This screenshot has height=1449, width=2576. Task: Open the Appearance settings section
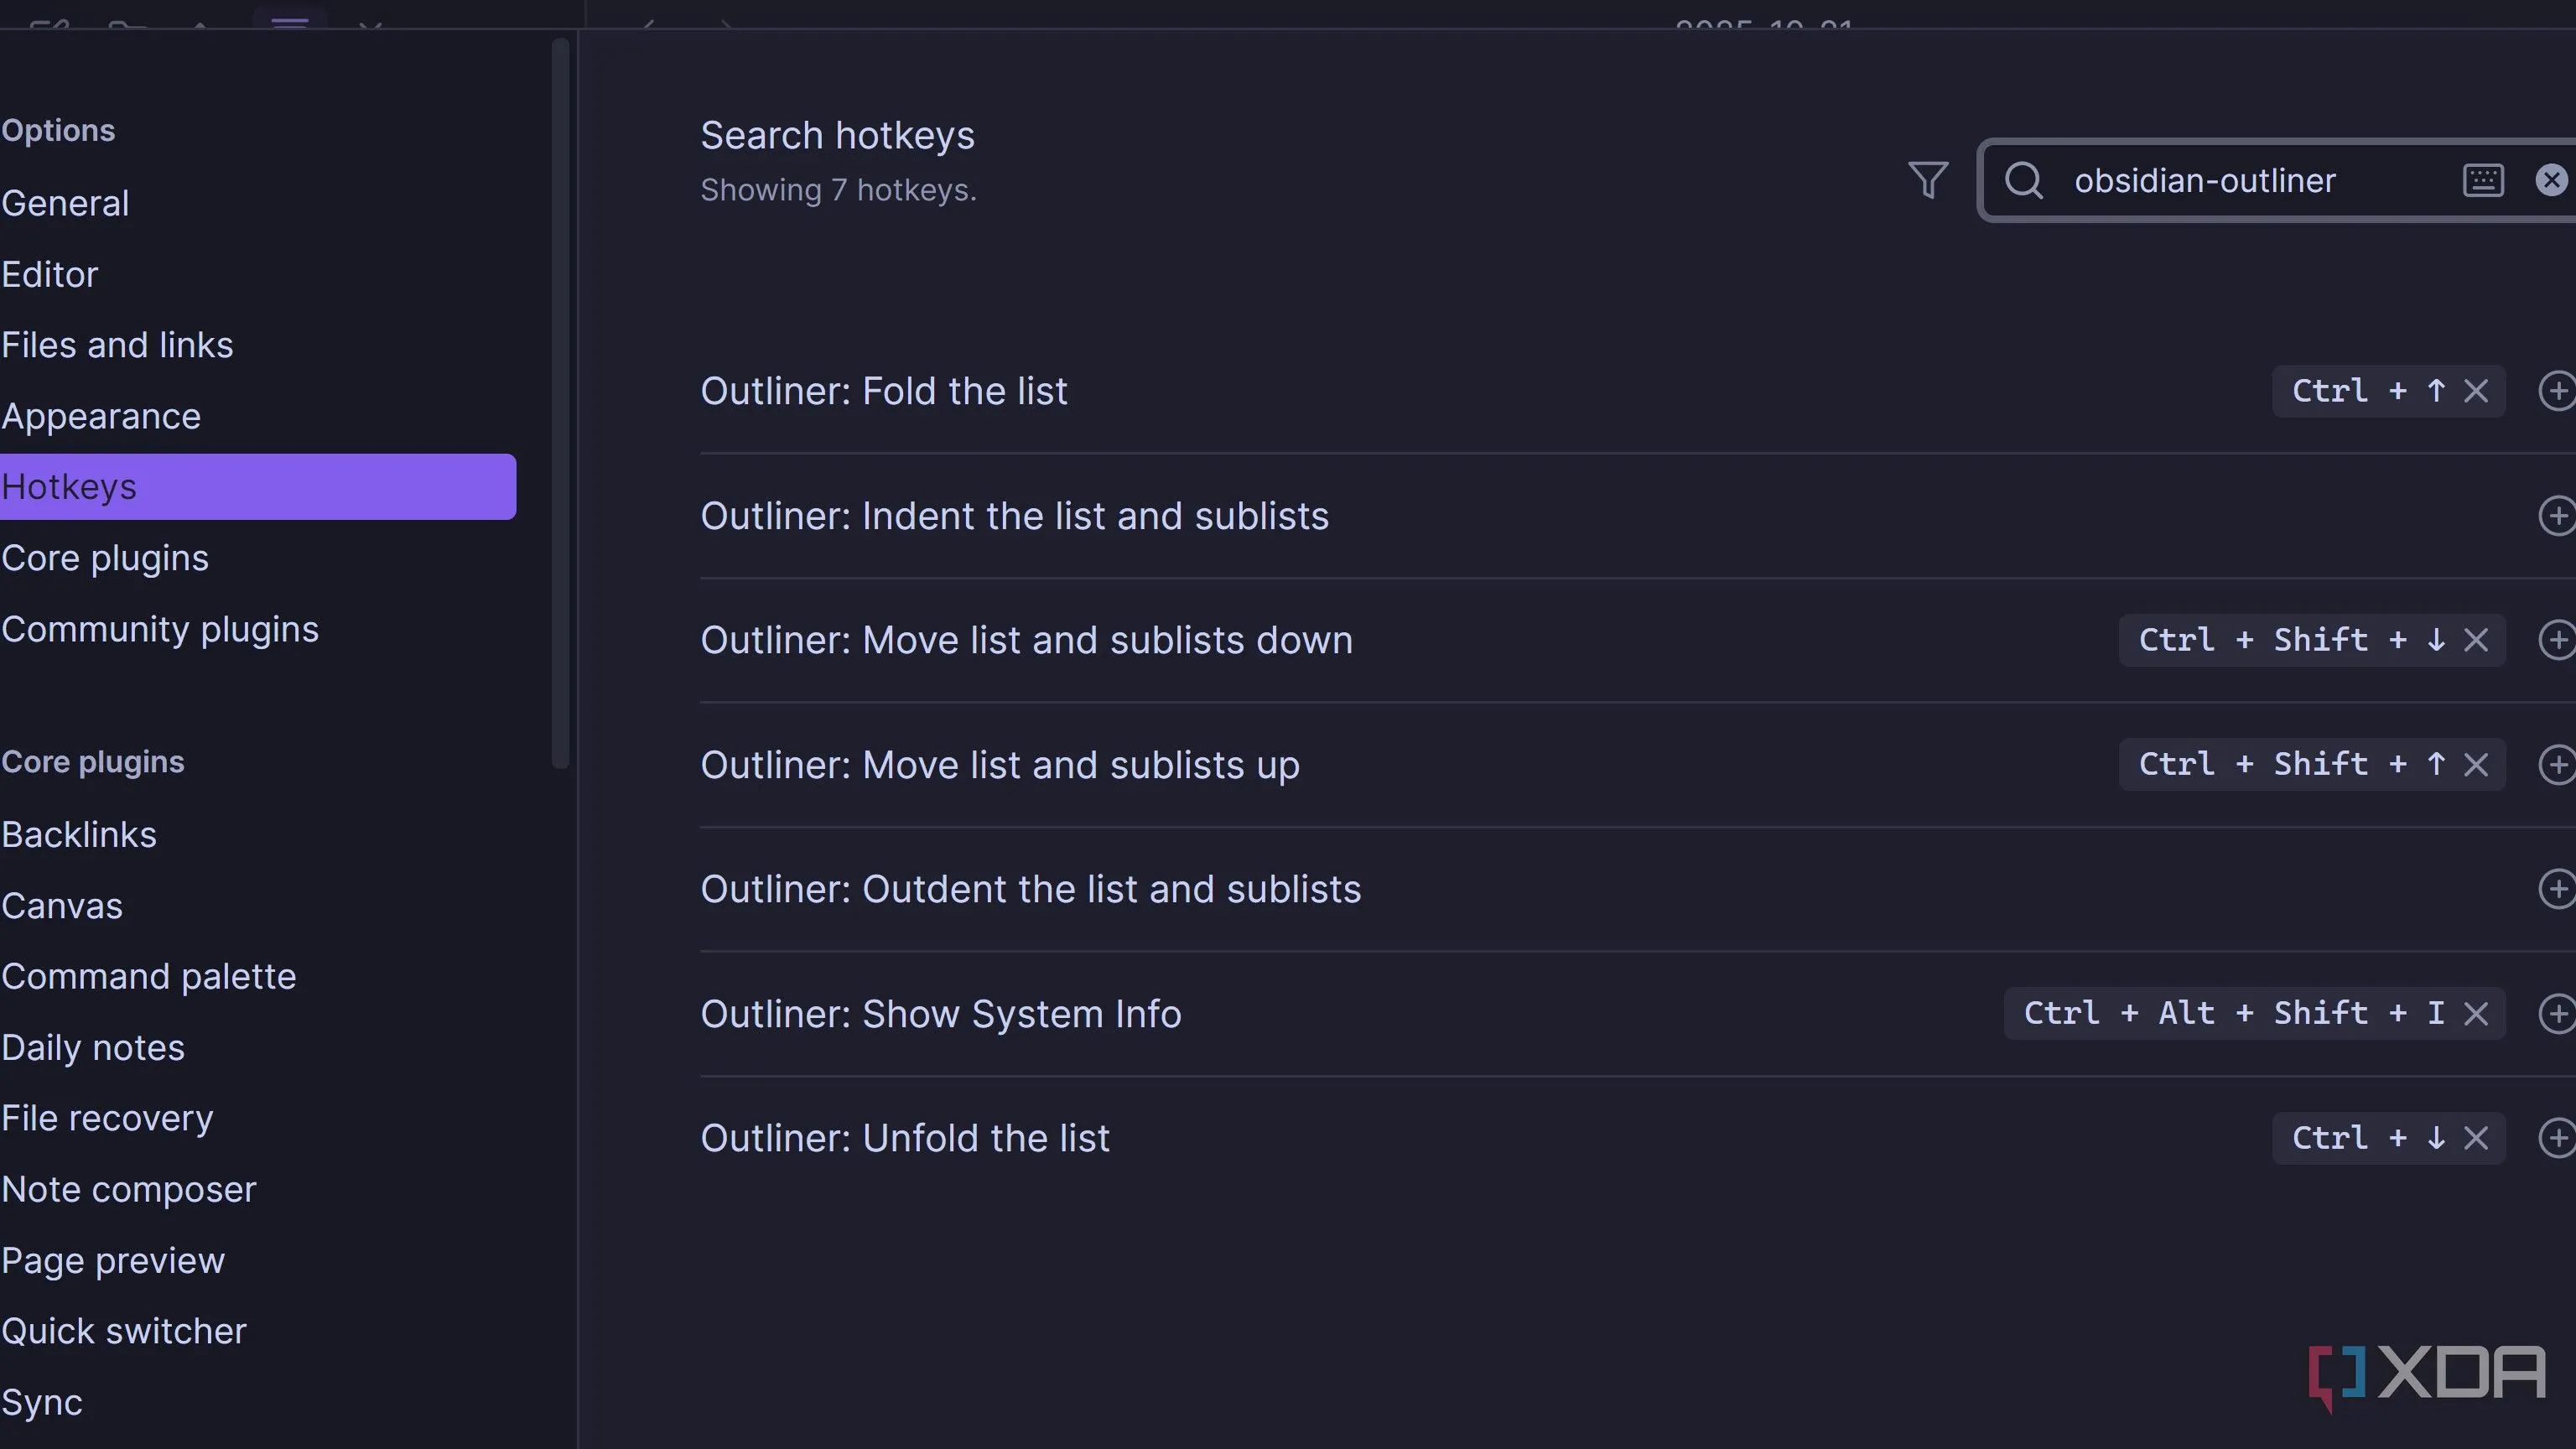[x=101, y=416]
